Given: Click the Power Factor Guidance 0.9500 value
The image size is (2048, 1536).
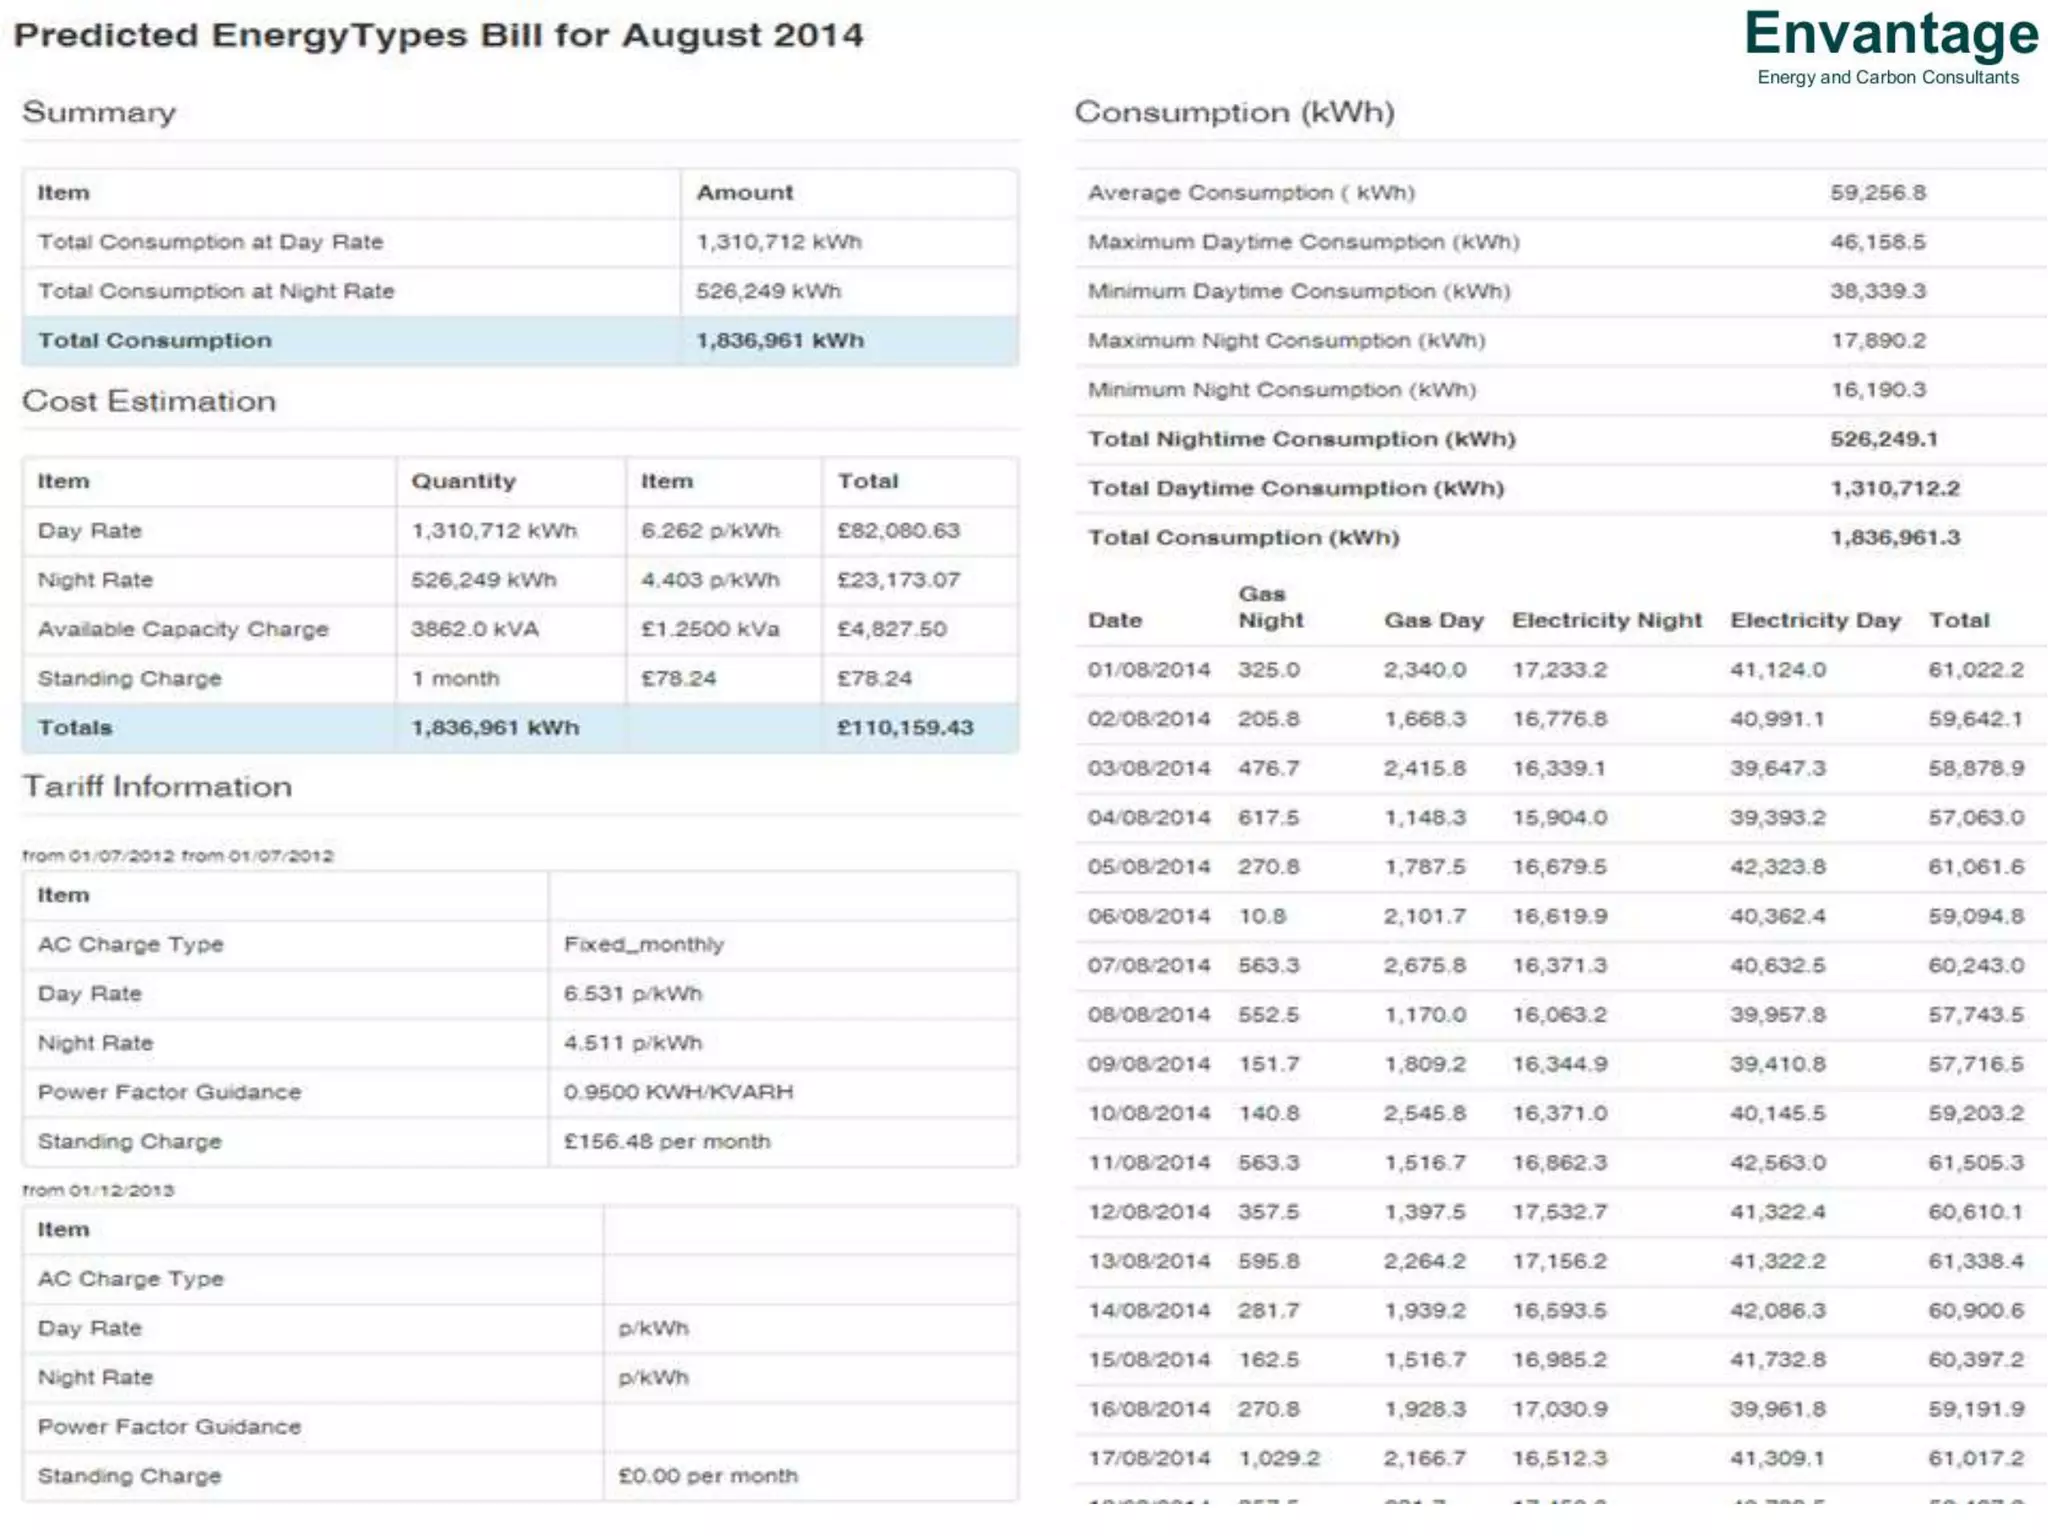Looking at the screenshot, I should 678,1092.
